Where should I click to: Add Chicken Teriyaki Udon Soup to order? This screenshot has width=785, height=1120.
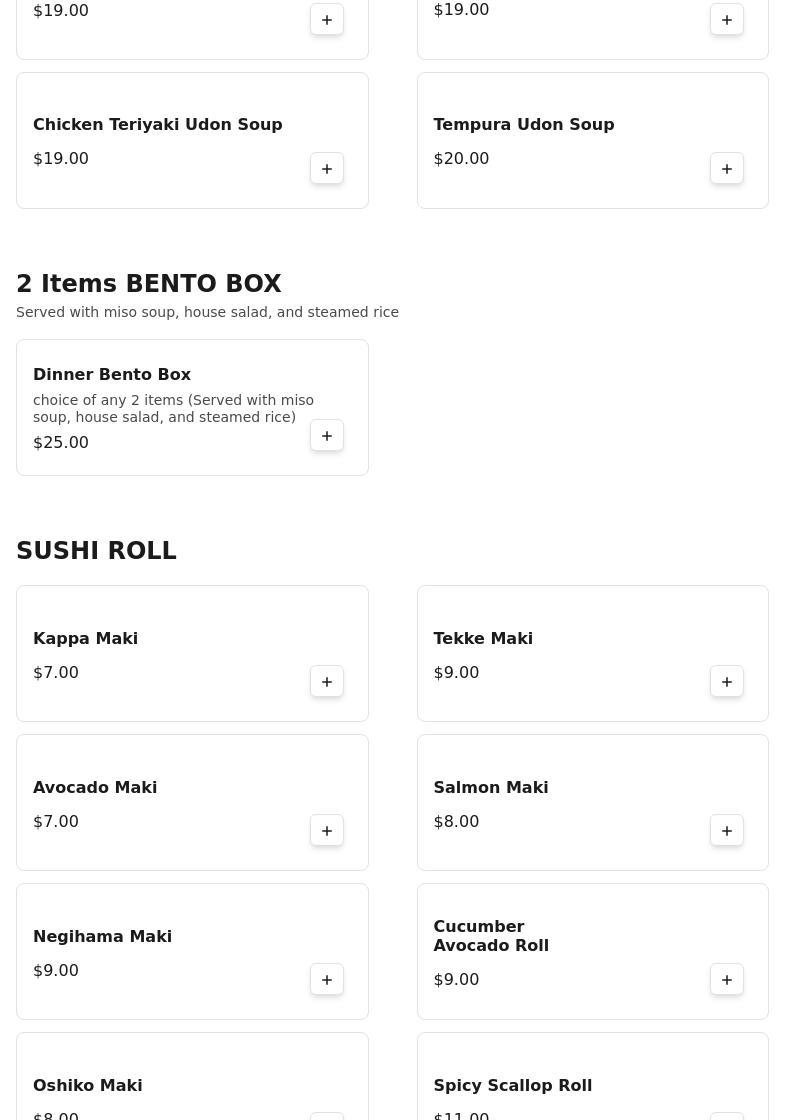click(327, 168)
